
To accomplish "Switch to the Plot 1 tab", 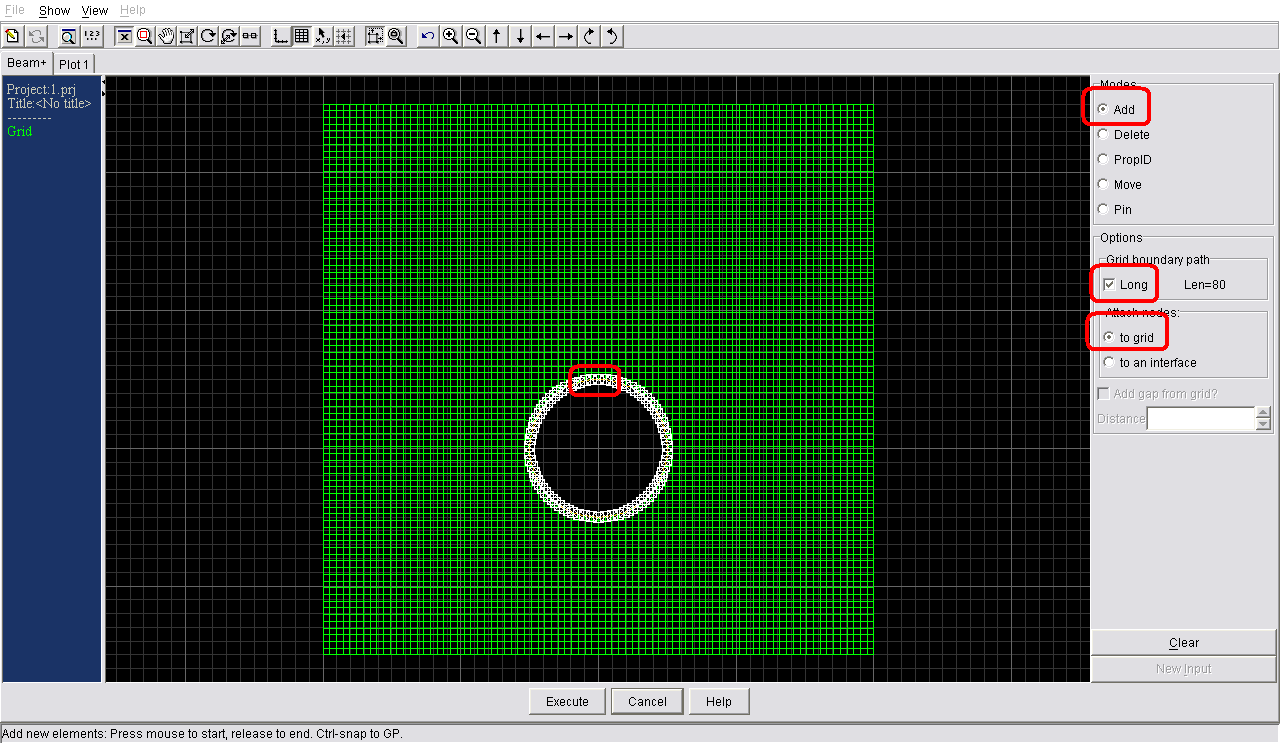I will pyautogui.click(x=74, y=64).
